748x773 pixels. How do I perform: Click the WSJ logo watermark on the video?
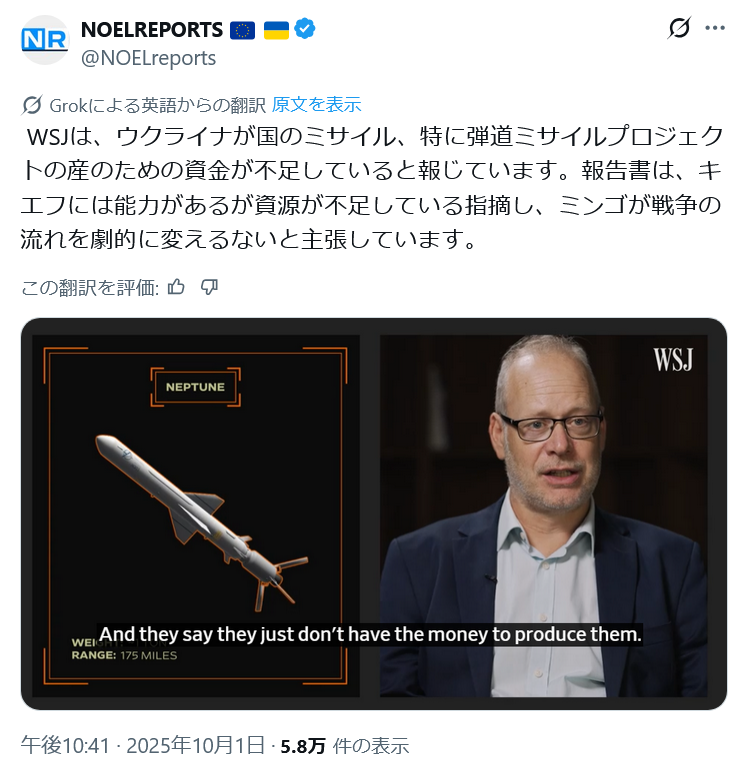[673, 360]
